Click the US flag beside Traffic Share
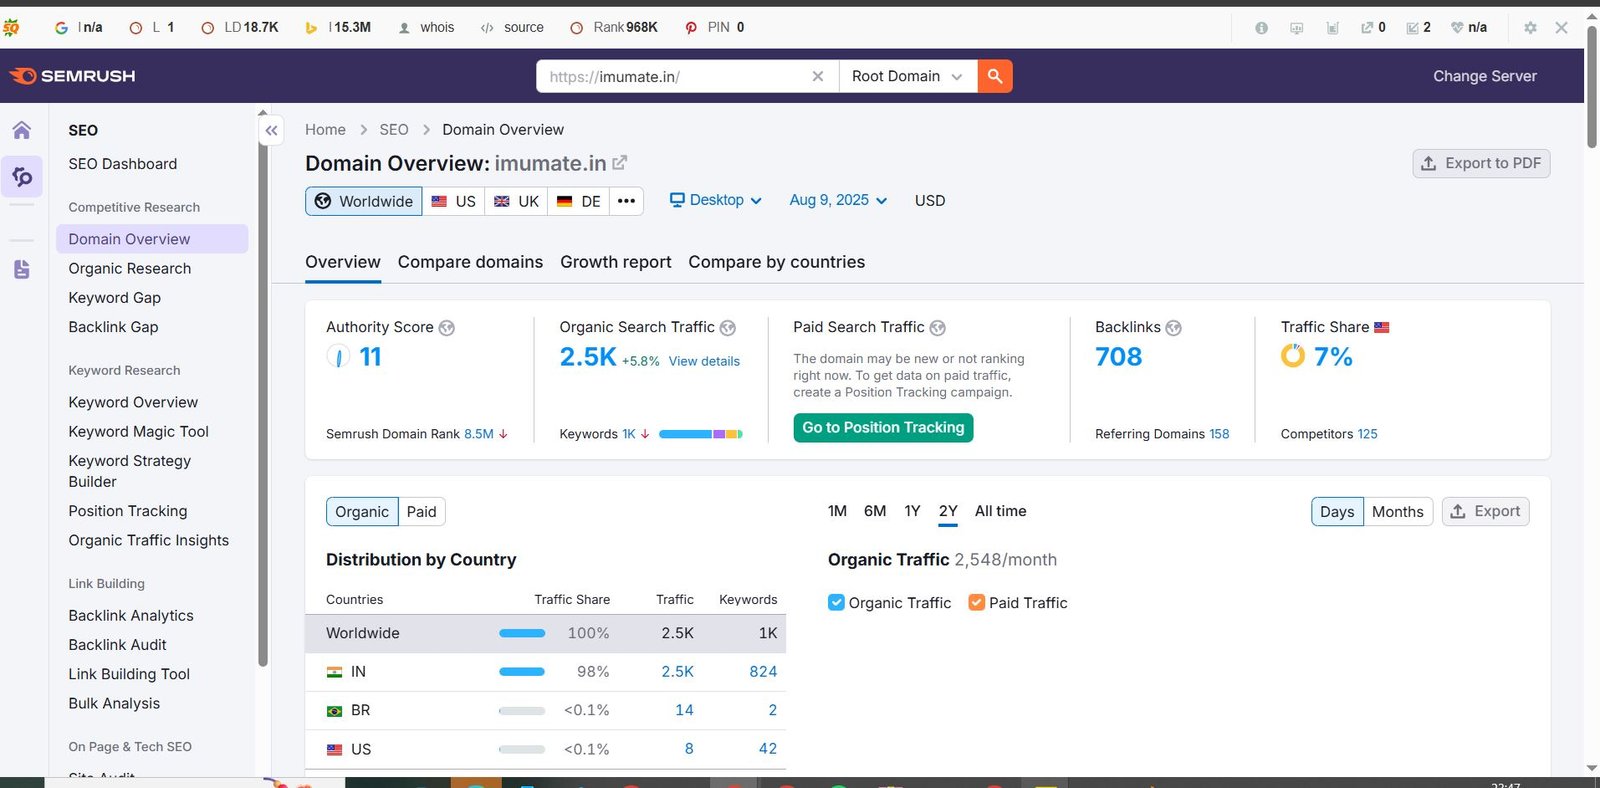This screenshot has width=1600, height=788. [x=1382, y=327]
